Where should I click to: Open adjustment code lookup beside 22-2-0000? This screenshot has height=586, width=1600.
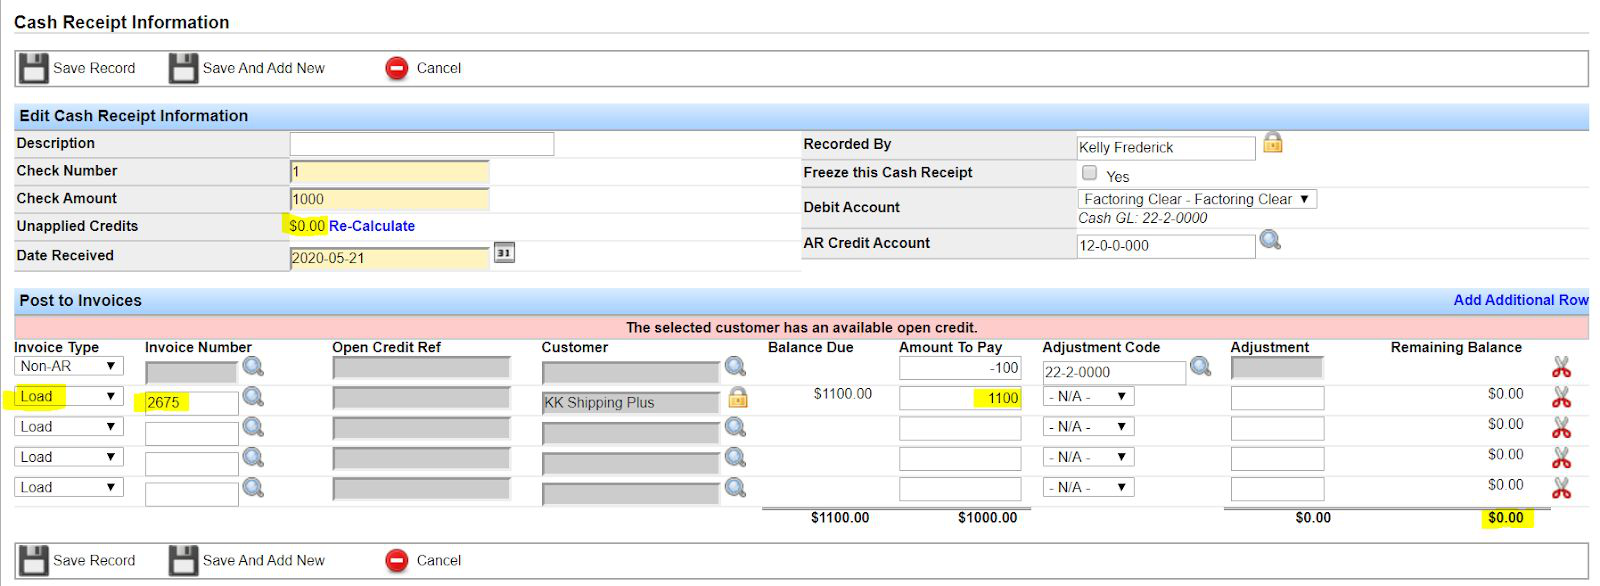coord(1200,367)
